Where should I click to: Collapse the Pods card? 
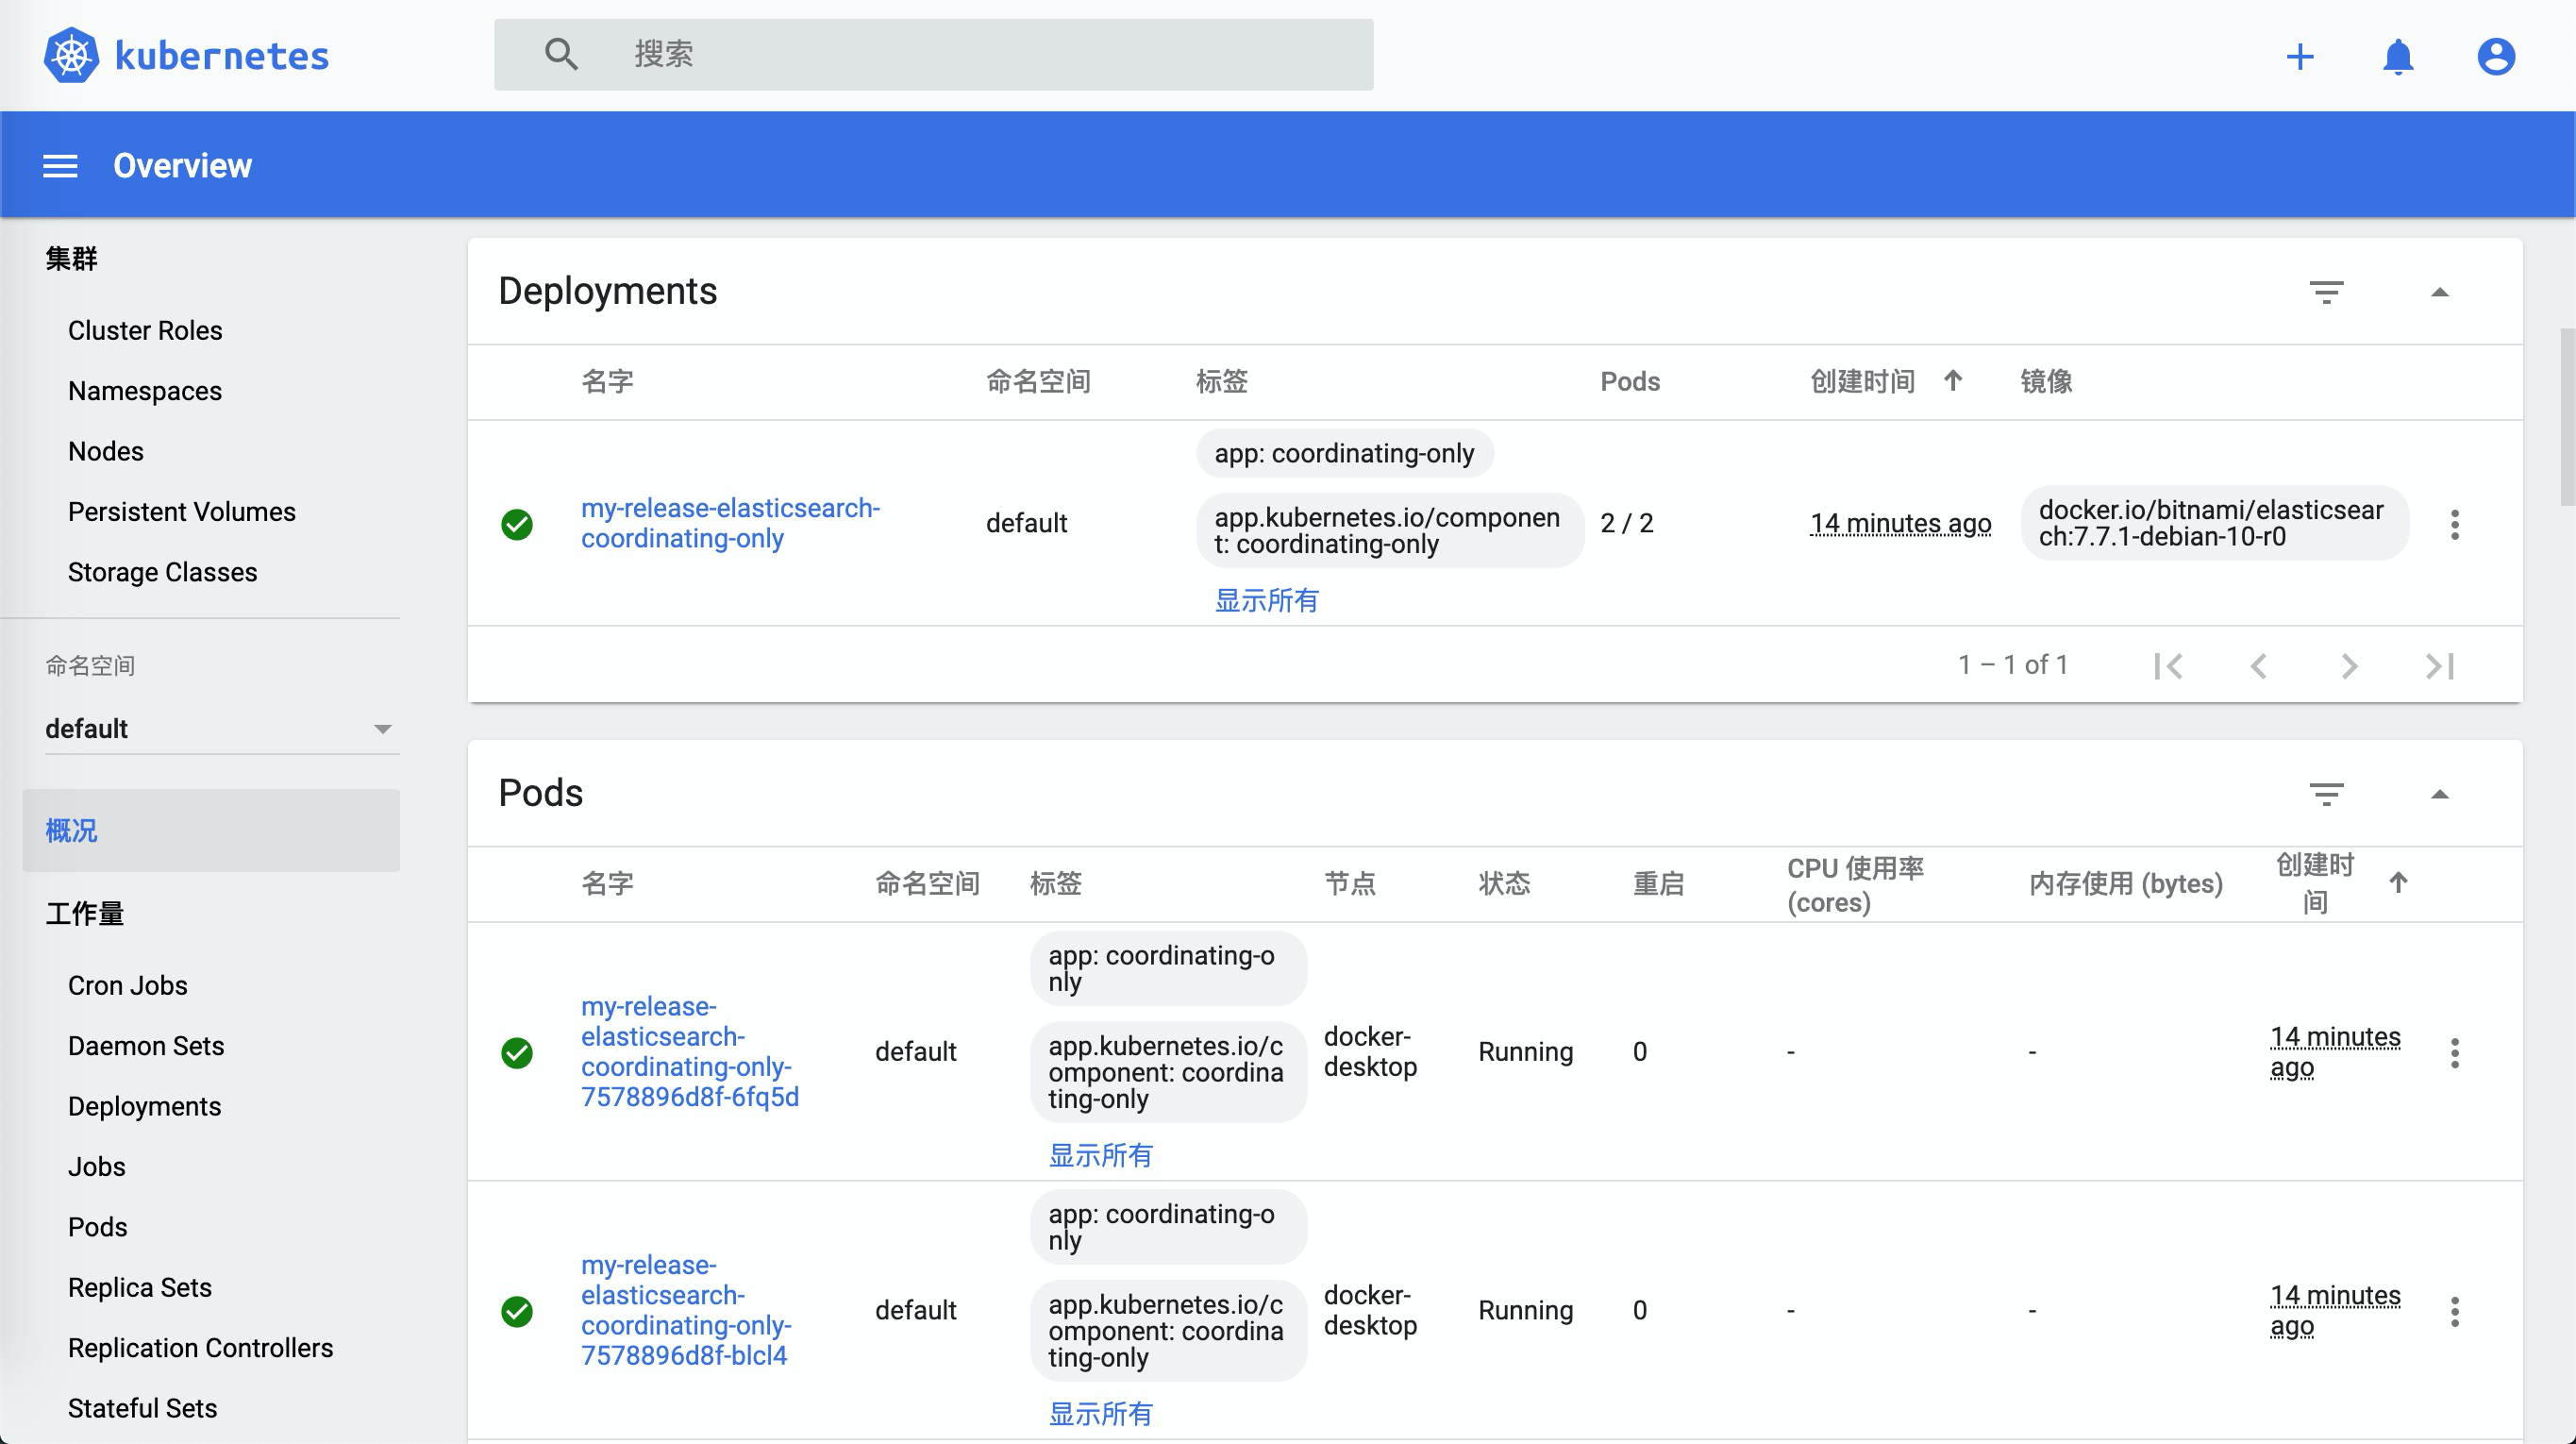coord(2440,795)
